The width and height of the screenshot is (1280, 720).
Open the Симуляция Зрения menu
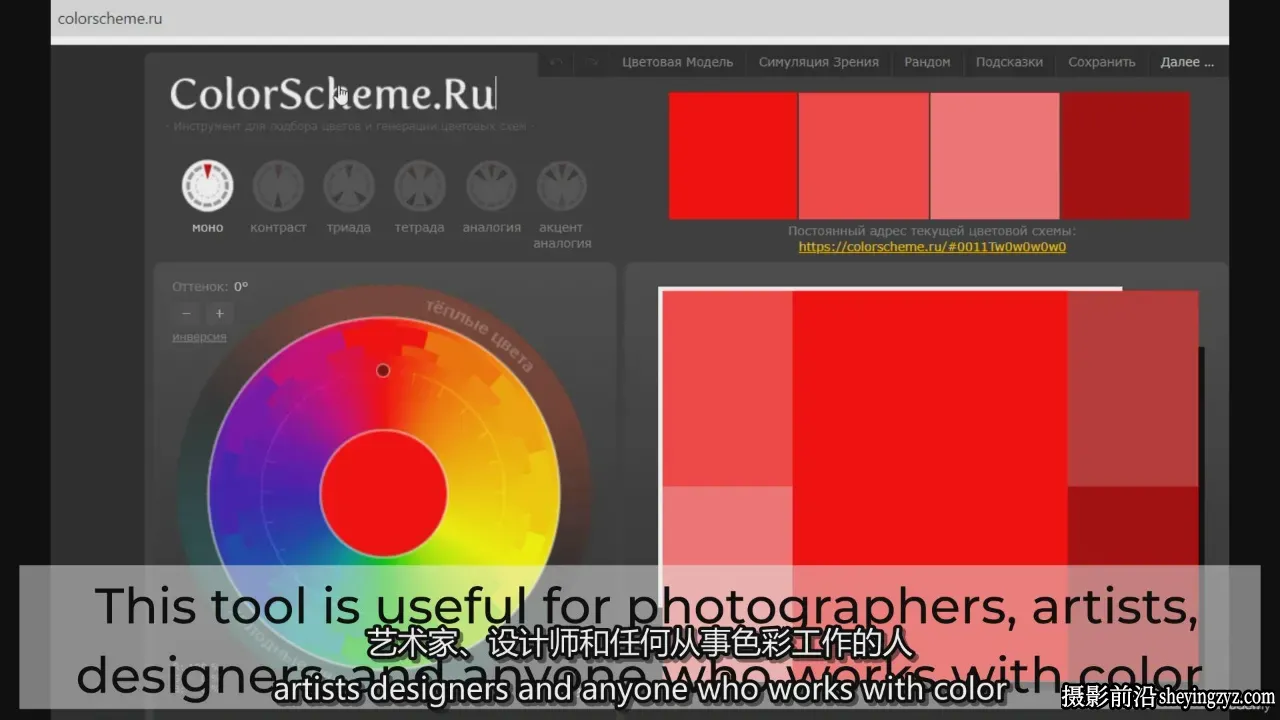coord(819,62)
